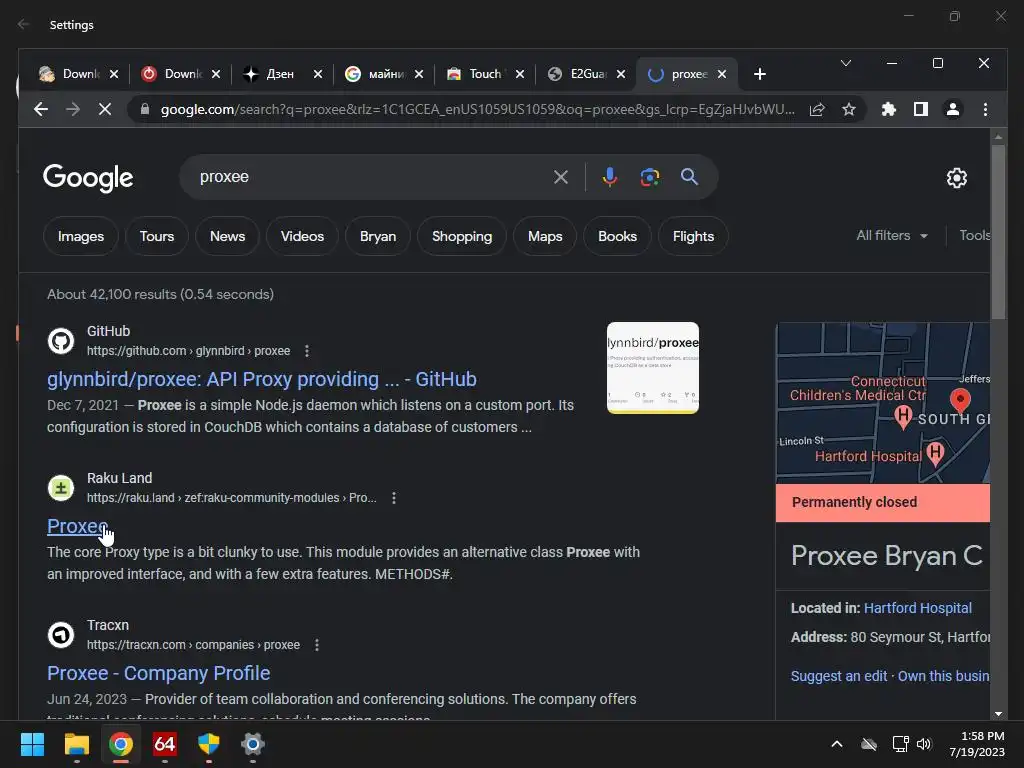The height and width of the screenshot is (768, 1024).
Task: Go back in the Settings window
Action: point(24,24)
